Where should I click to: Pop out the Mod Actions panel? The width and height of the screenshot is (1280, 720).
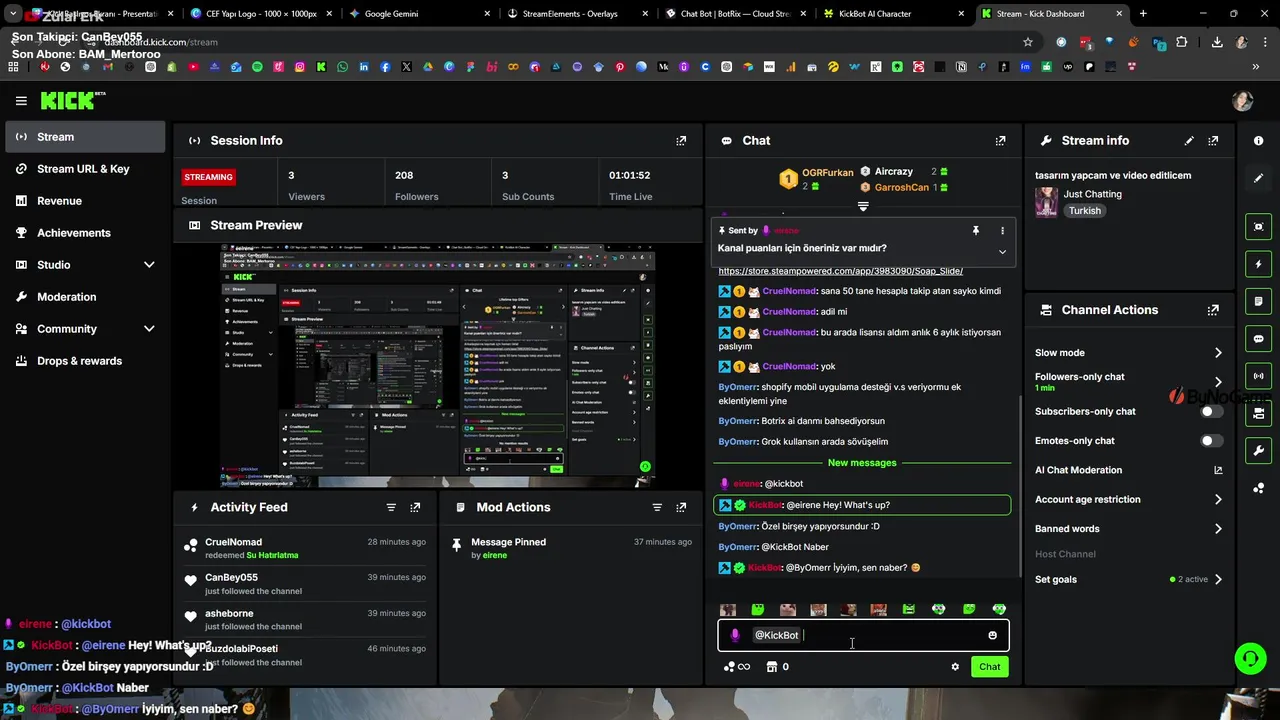tap(681, 507)
